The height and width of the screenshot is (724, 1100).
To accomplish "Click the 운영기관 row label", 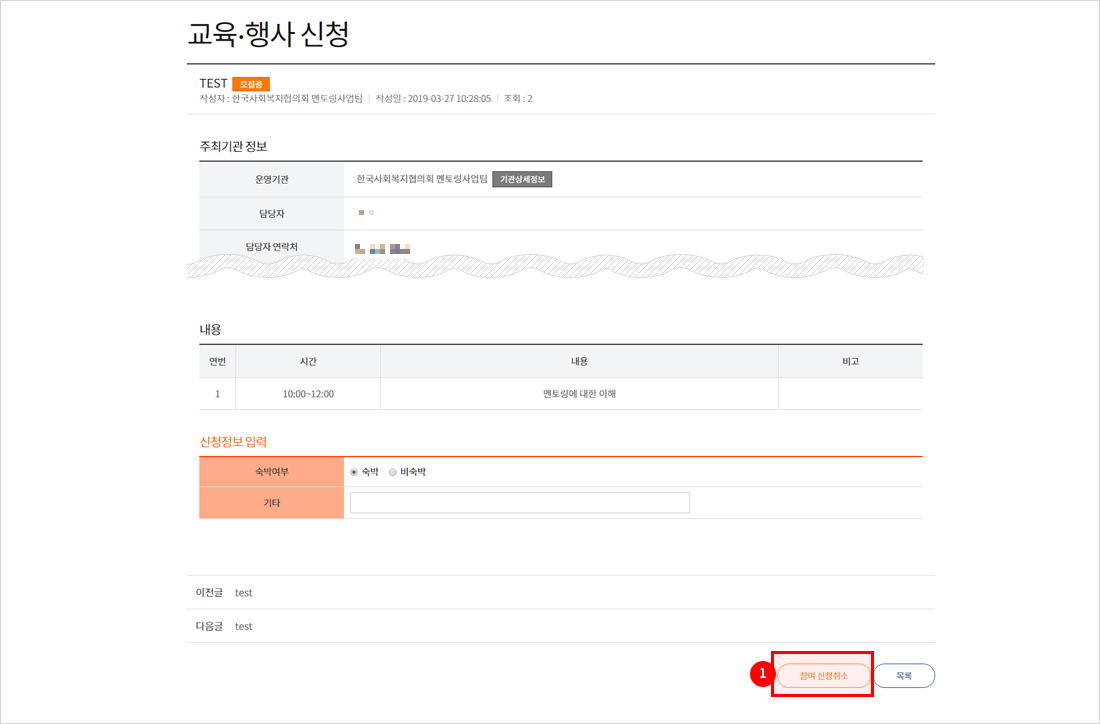I will click(271, 179).
